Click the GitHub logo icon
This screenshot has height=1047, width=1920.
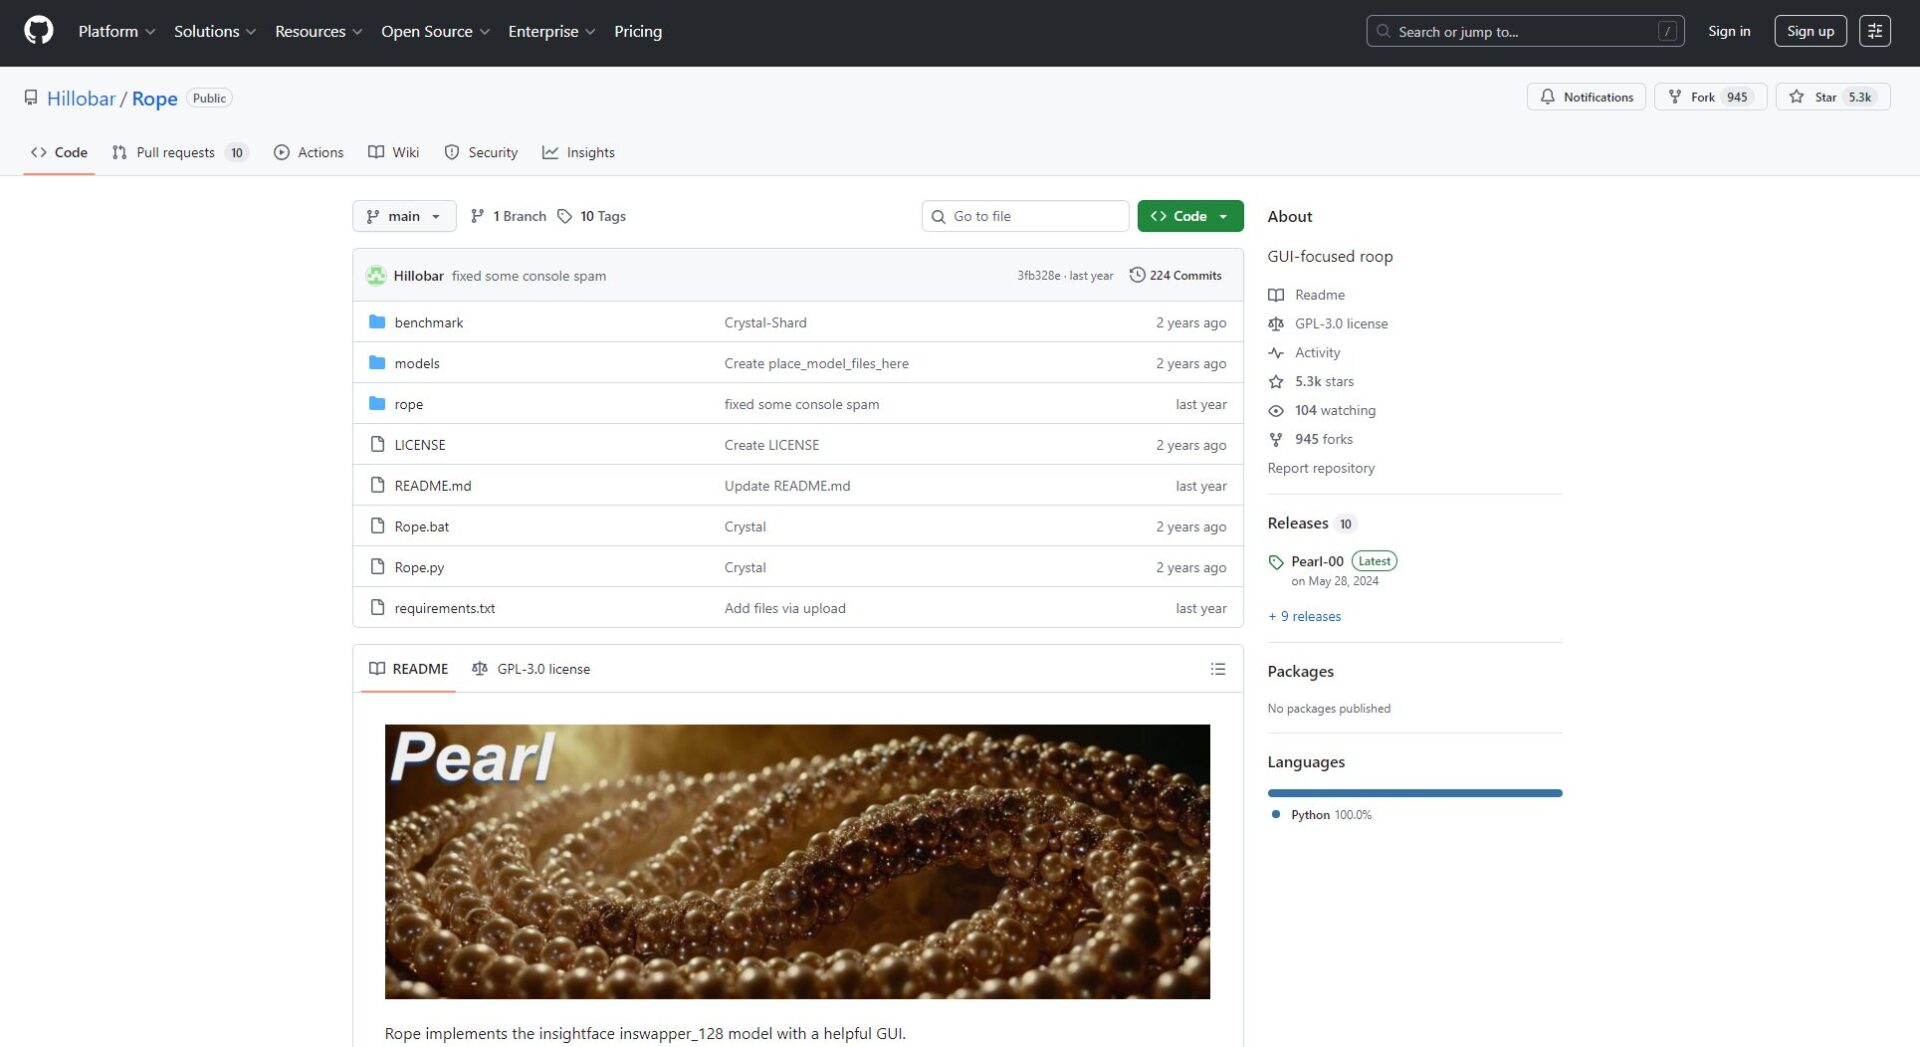(38, 31)
